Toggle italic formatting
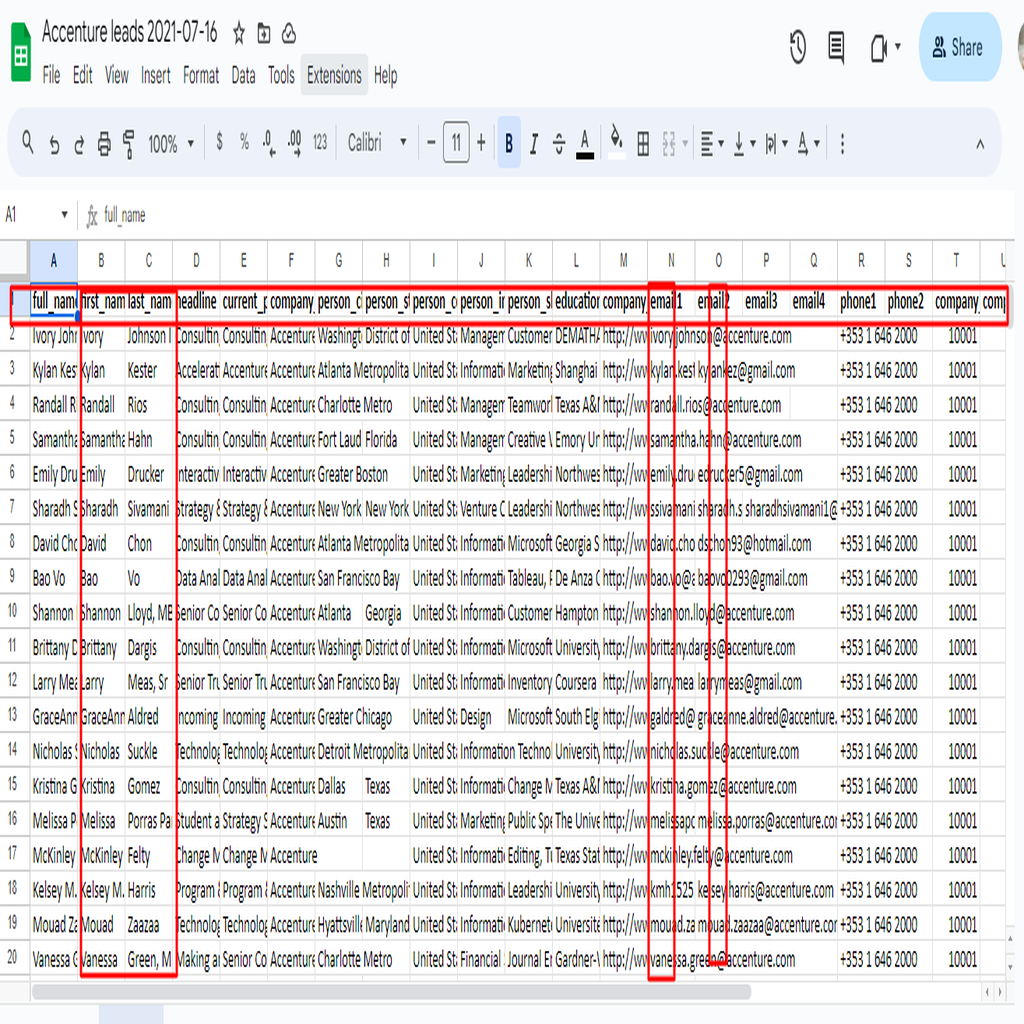The height and width of the screenshot is (1024, 1024). (534, 143)
